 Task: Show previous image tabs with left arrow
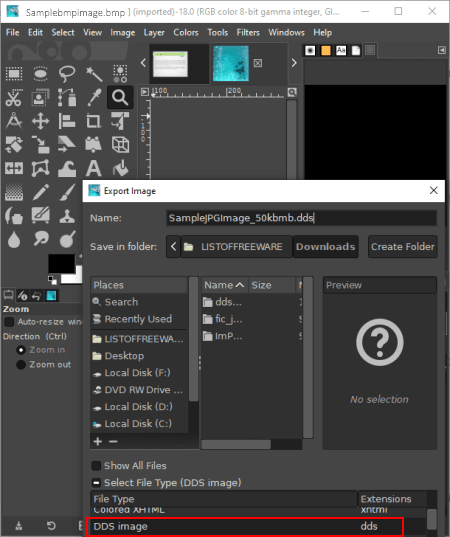coord(143,63)
